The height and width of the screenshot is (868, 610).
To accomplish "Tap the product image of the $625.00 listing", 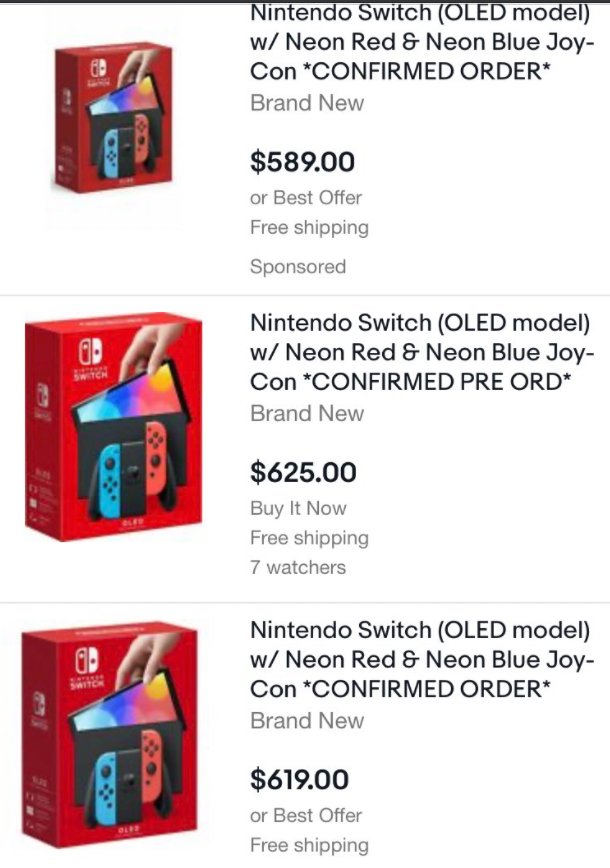I will click(x=113, y=429).
